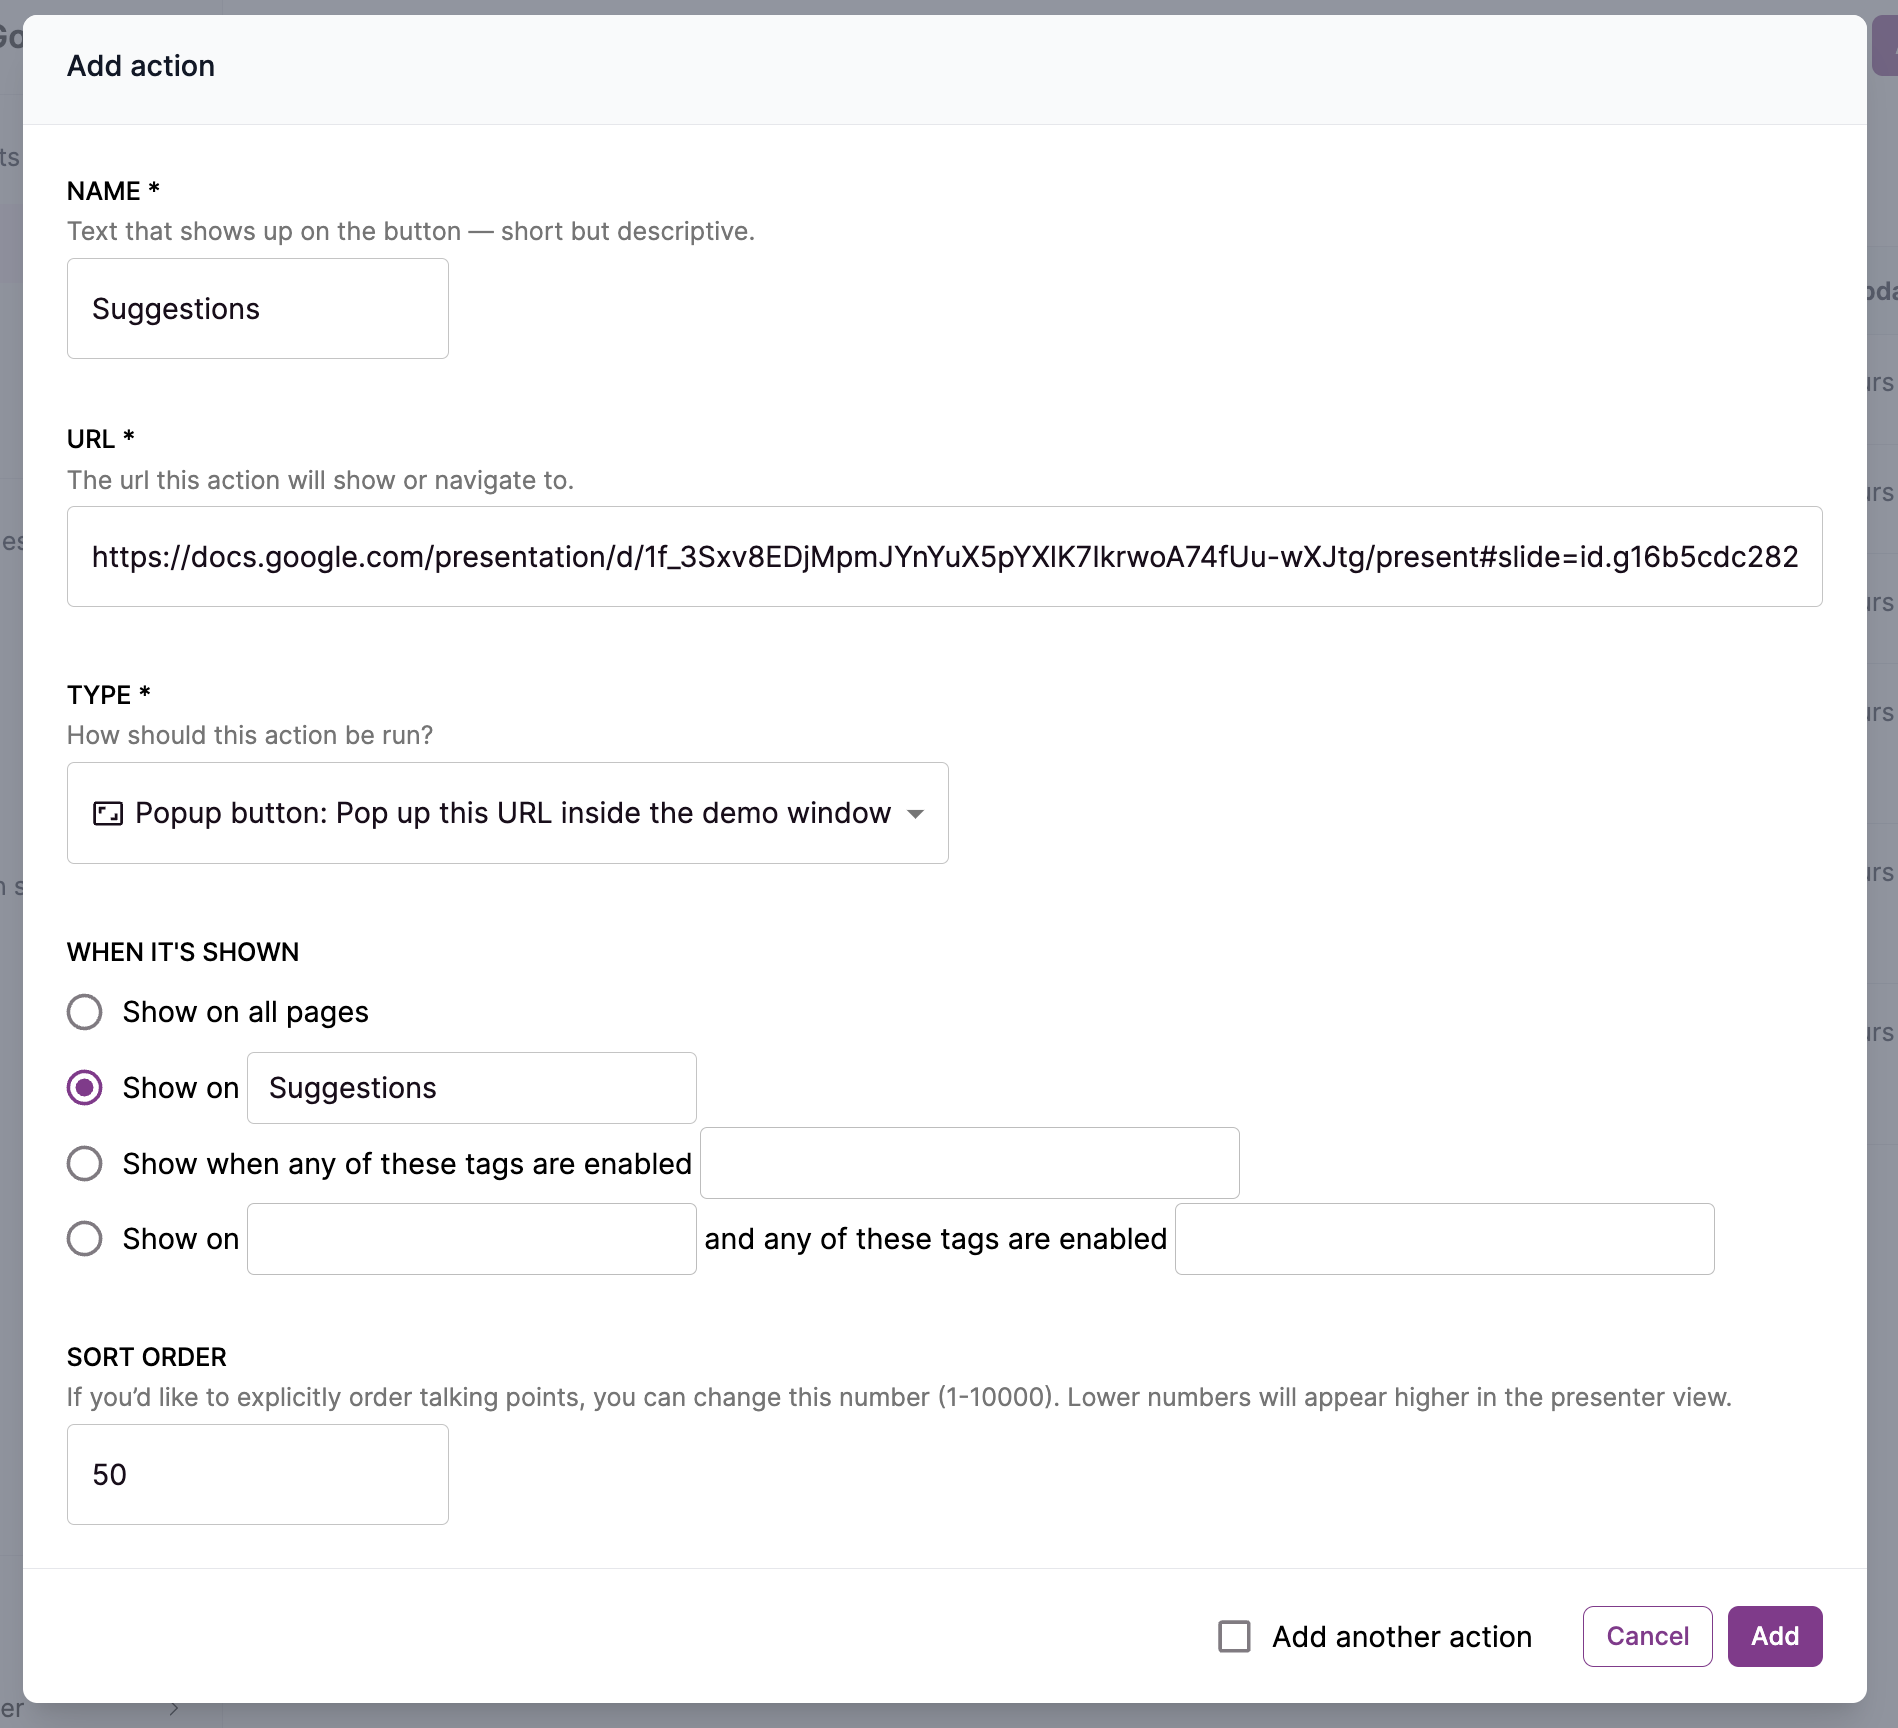This screenshot has width=1898, height=1728.
Task: Click the Sort Order field showing 50
Action: [x=257, y=1475]
